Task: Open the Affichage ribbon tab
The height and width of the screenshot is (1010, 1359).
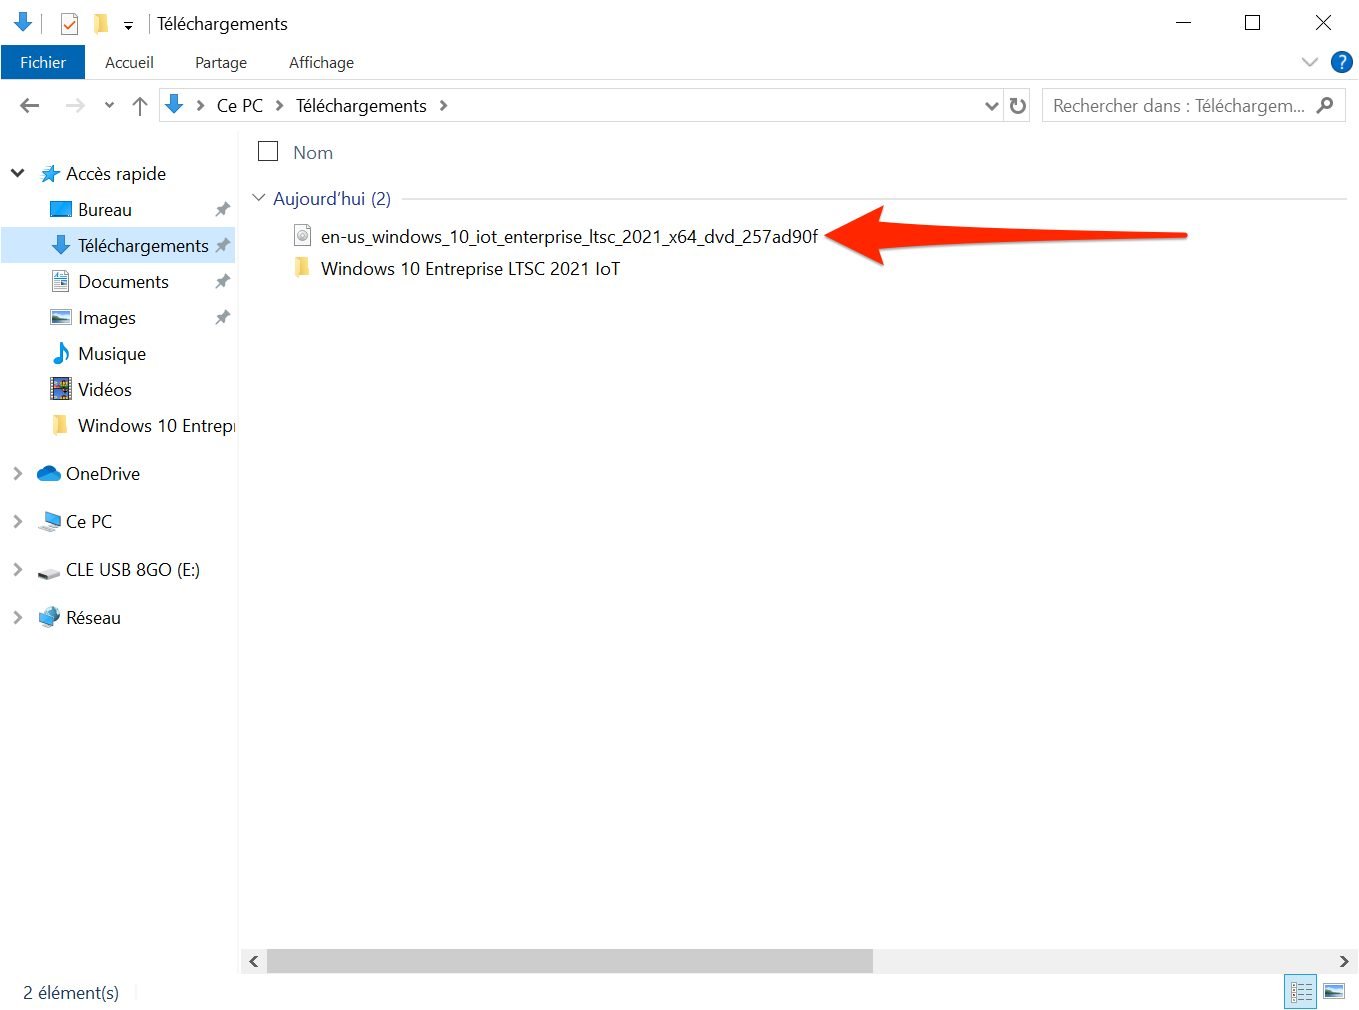Action: pyautogui.click(x=321, y=62)
